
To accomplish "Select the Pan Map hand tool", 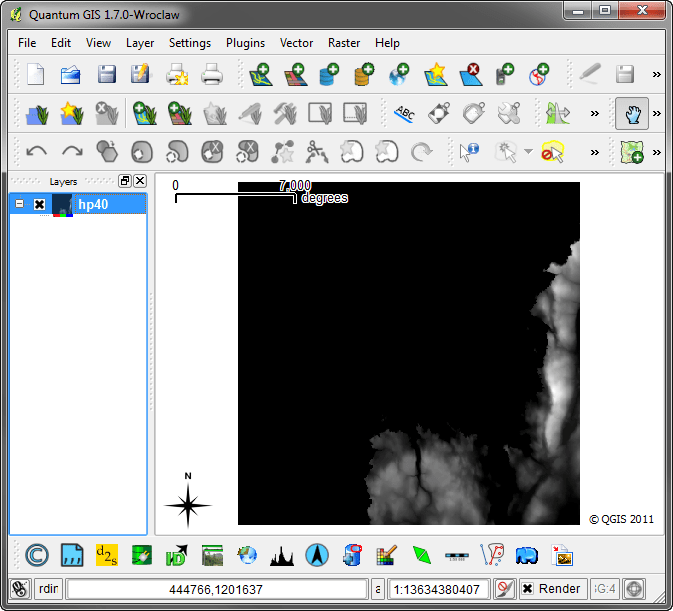I will [632, 114].
